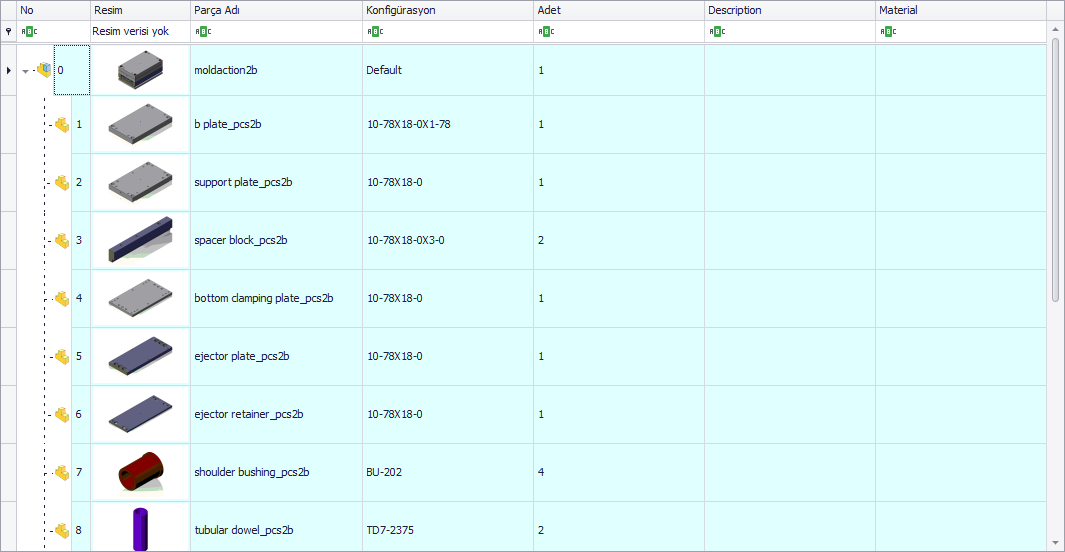Click the shoulder bushing thumbnail image
This screenshot has height=552, width=1065.
[x=141, y=472]
